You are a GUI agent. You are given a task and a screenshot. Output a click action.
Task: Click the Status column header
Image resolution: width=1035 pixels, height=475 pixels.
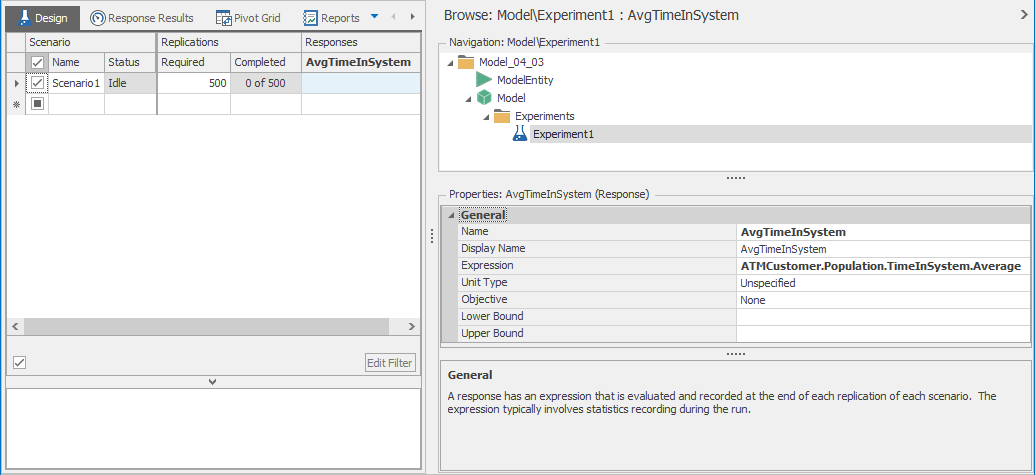tap(130, 62)
